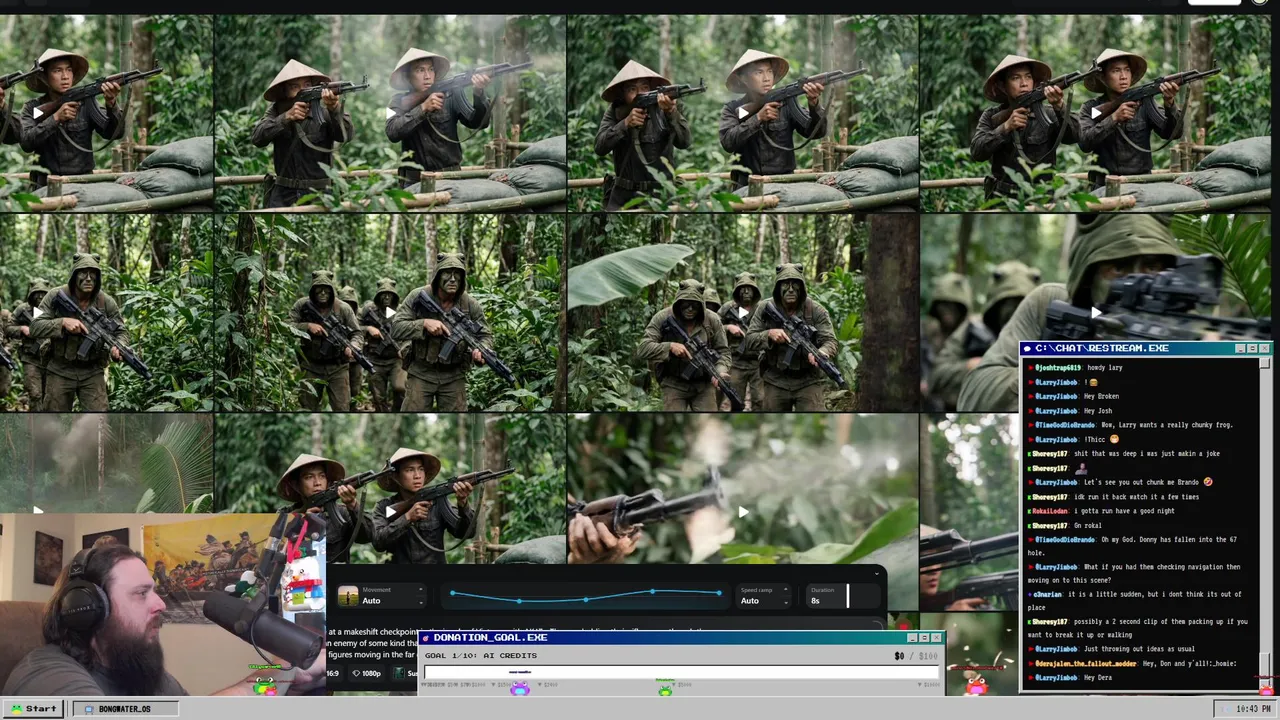This screenshot has width=1280, height=720.
Task: Play the muzzle-flash rifle close-up clip
Action: [x=742, y=512]
